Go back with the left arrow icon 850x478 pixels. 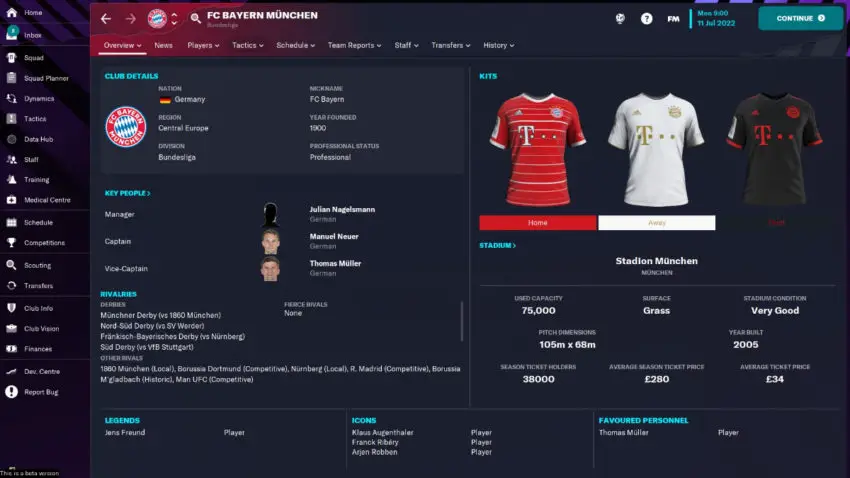click(106, 19)
